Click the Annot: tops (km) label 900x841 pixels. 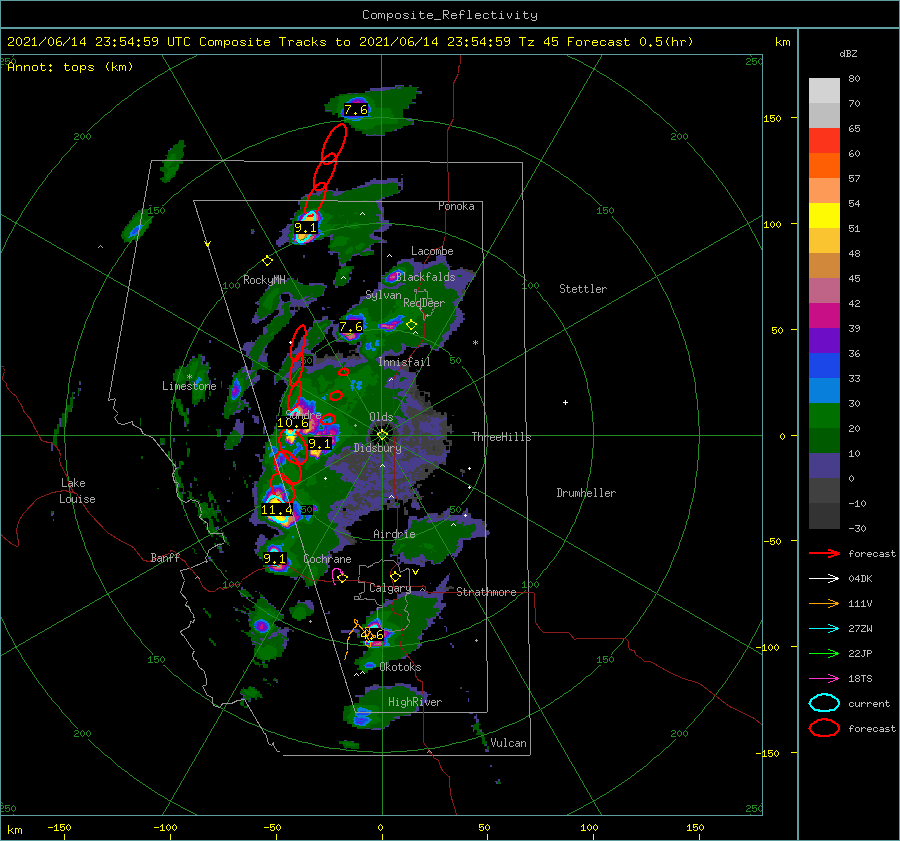tap(70, 67)
